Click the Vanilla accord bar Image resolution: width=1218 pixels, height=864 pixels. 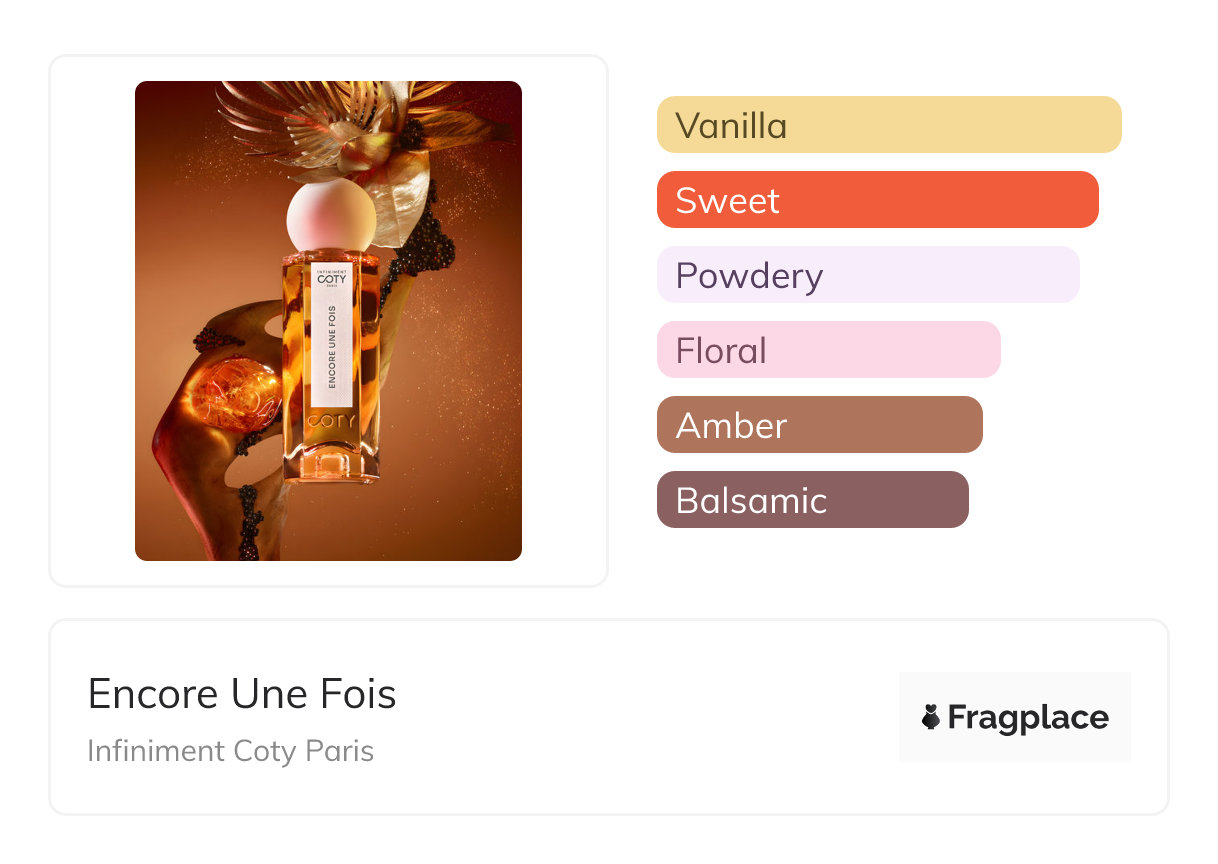[x=888, y=125]
